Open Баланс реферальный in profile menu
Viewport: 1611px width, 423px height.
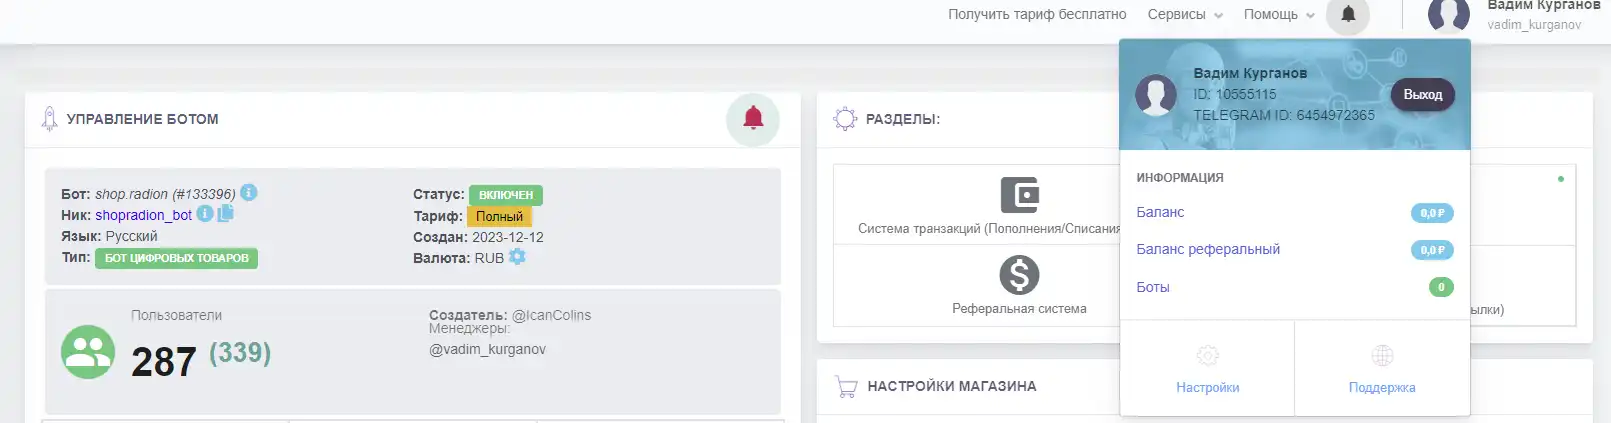pos(1208,249)
